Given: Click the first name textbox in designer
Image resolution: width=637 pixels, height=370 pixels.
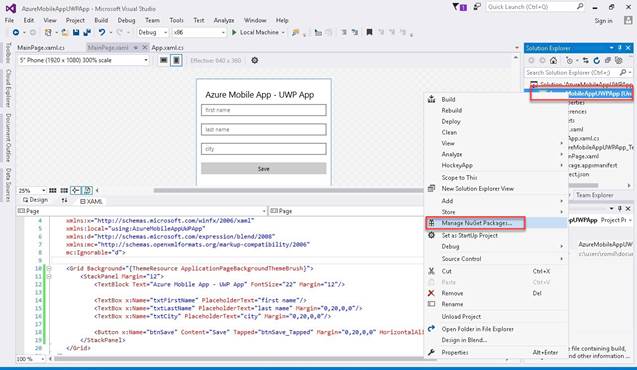Looking at the screenshot, I should pyautogui.click(x=264, y=110).
